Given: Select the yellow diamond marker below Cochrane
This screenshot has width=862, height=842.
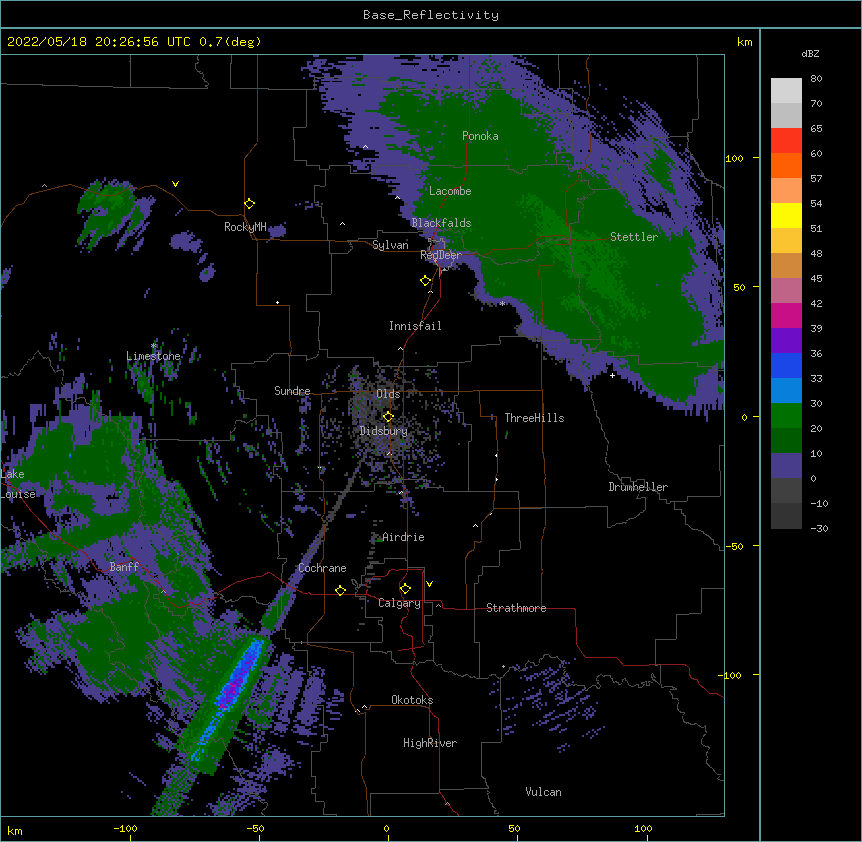Looking at the screenshot, I should 340,590.
